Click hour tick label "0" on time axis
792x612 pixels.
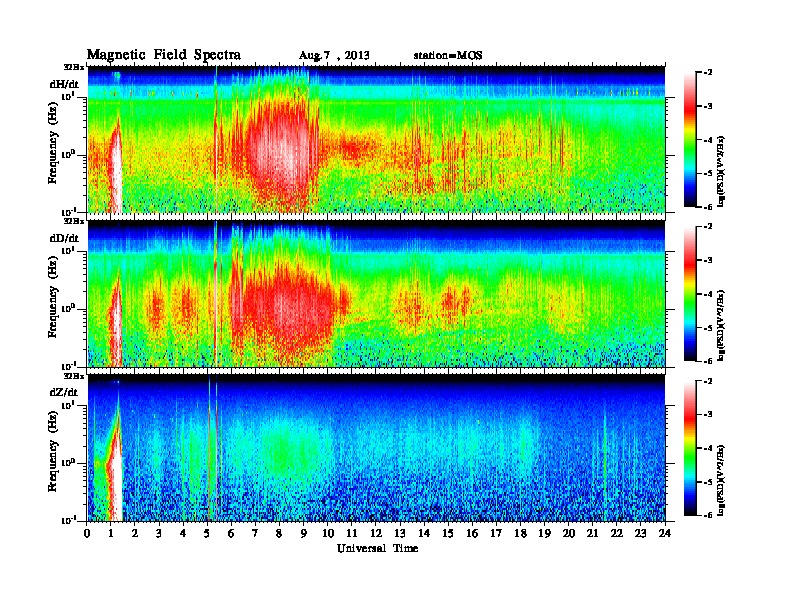87,533
